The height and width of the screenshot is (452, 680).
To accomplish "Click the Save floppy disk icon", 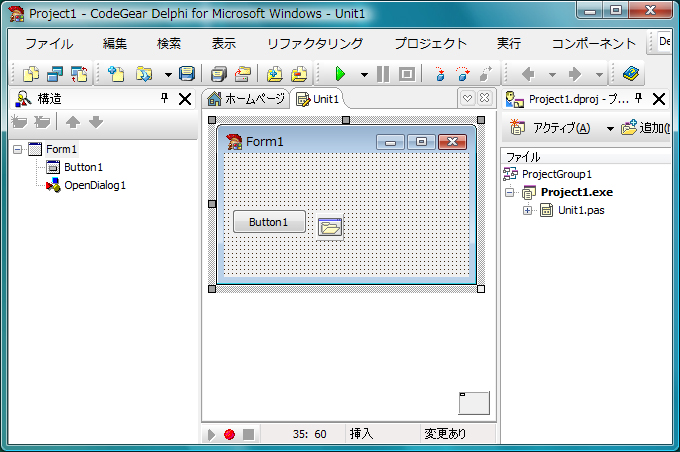I will (187, 74).
